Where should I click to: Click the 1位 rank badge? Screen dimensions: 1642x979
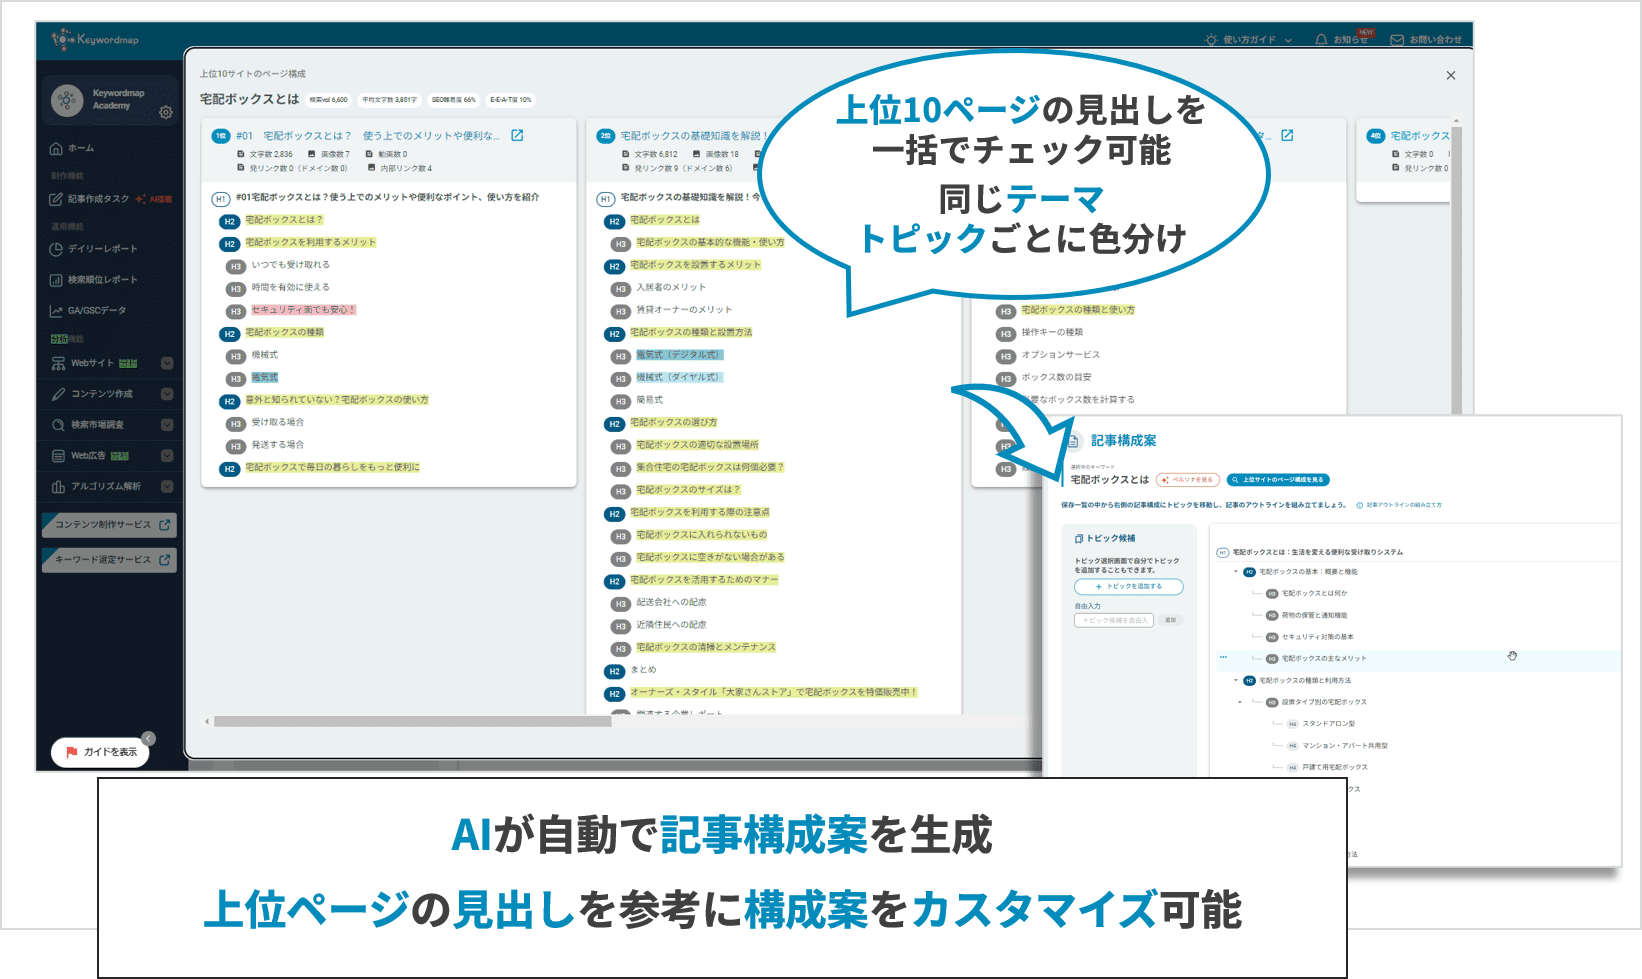click(x=221, y=136)
